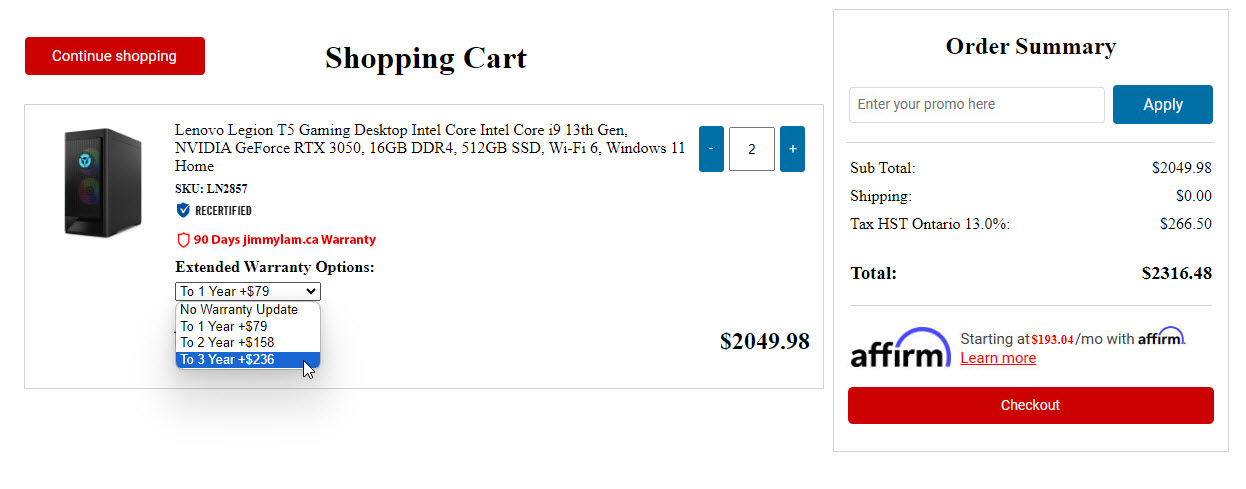Click the large Affirm logo

(x=900, y=348)
